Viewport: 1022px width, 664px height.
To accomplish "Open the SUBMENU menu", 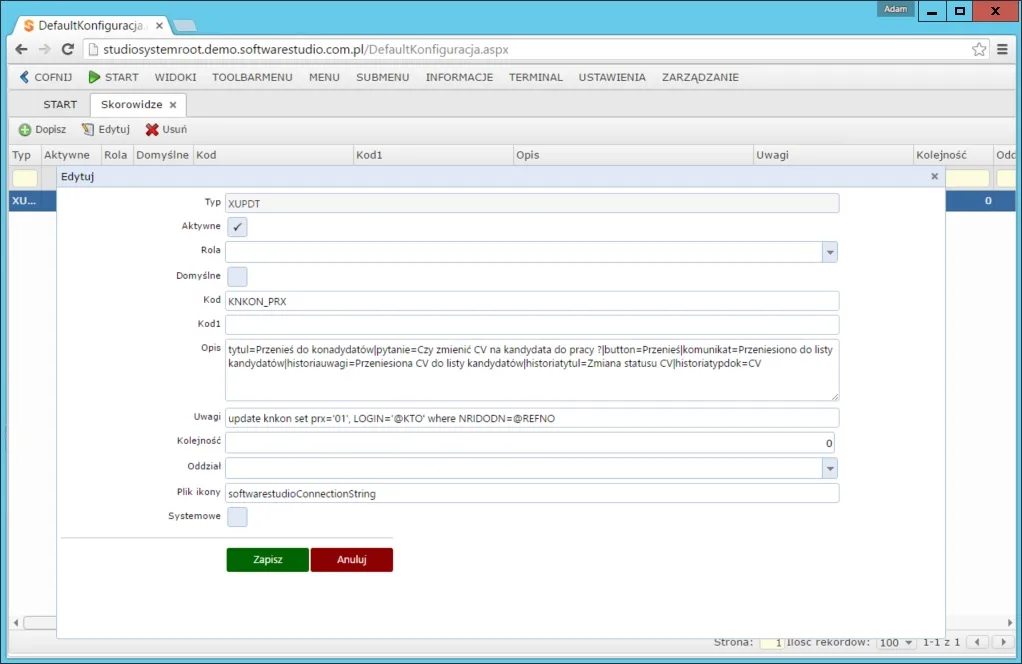I will [x=383, y=77].
